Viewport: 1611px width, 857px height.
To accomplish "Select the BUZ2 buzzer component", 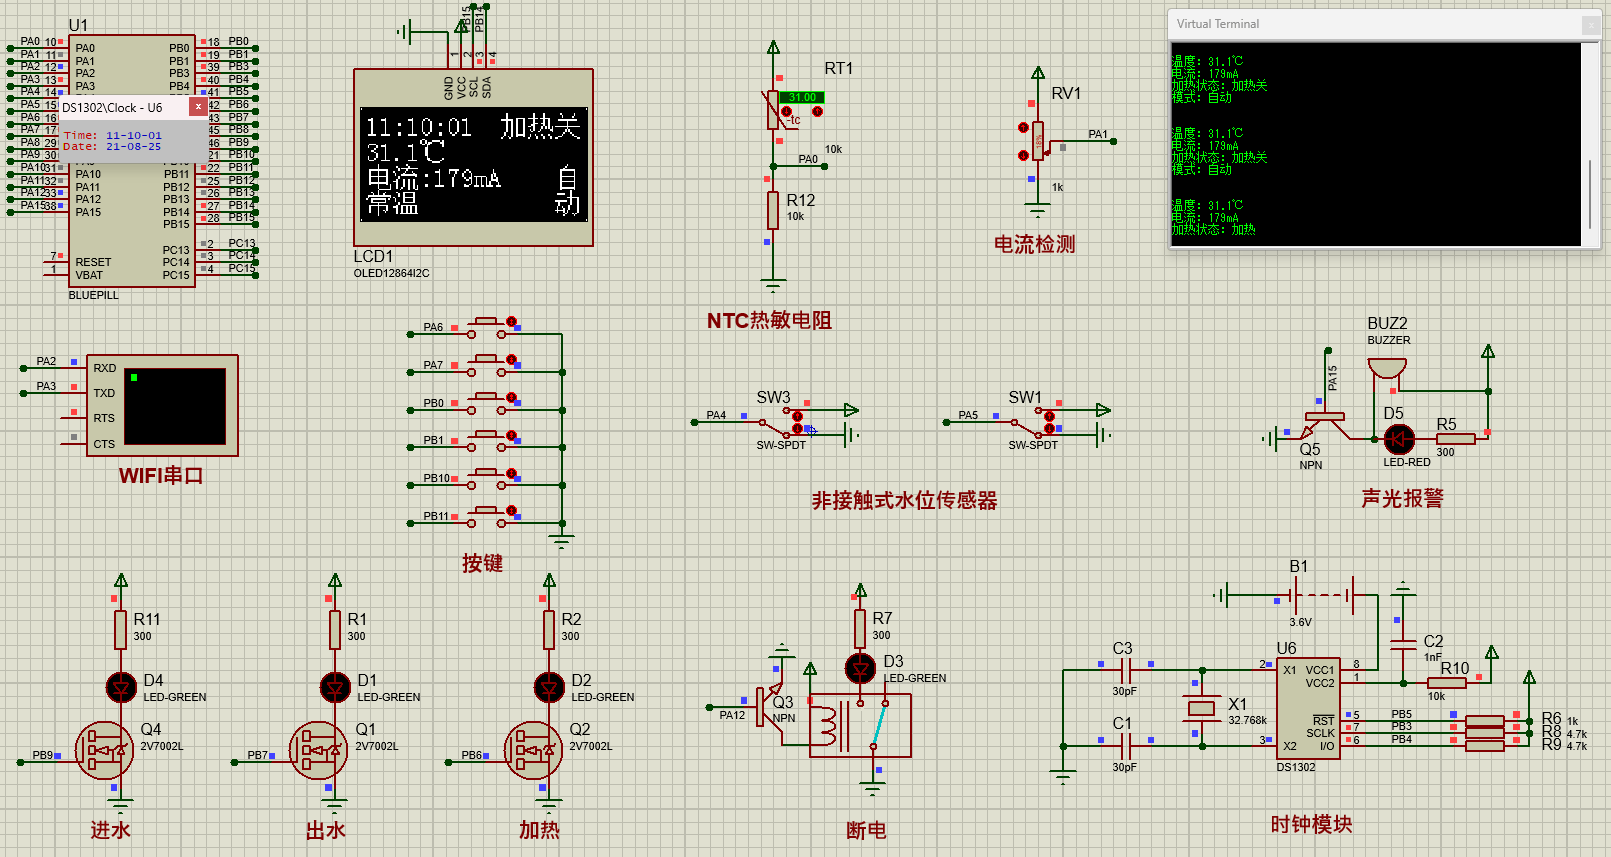I will (x=1387, y=370).
